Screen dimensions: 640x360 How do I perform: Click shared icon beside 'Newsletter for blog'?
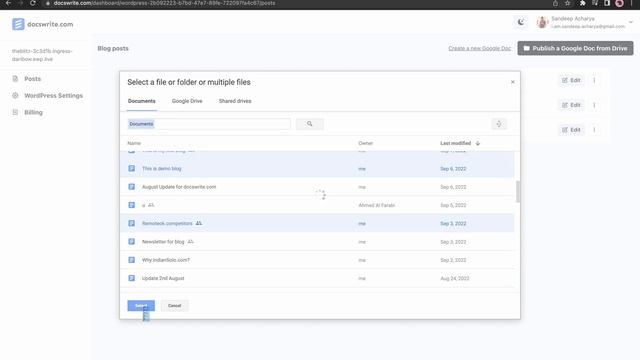(191, 242)
